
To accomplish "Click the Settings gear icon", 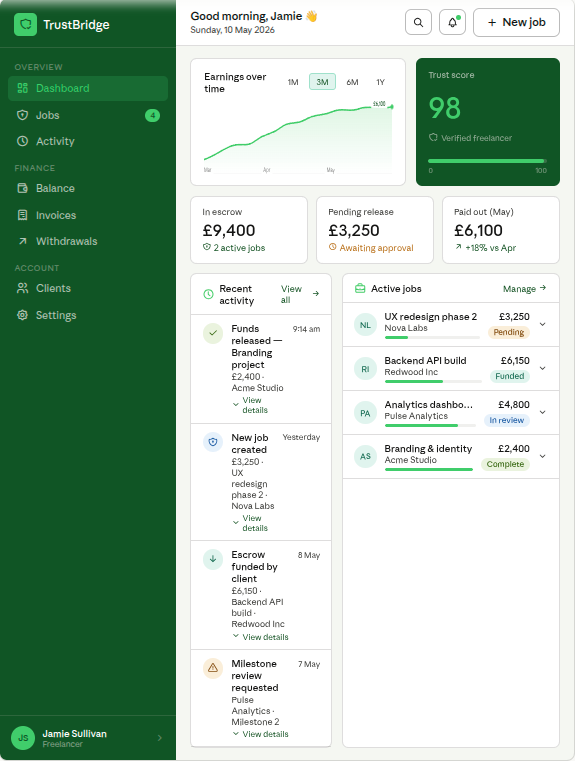I will tap(22, 315).
